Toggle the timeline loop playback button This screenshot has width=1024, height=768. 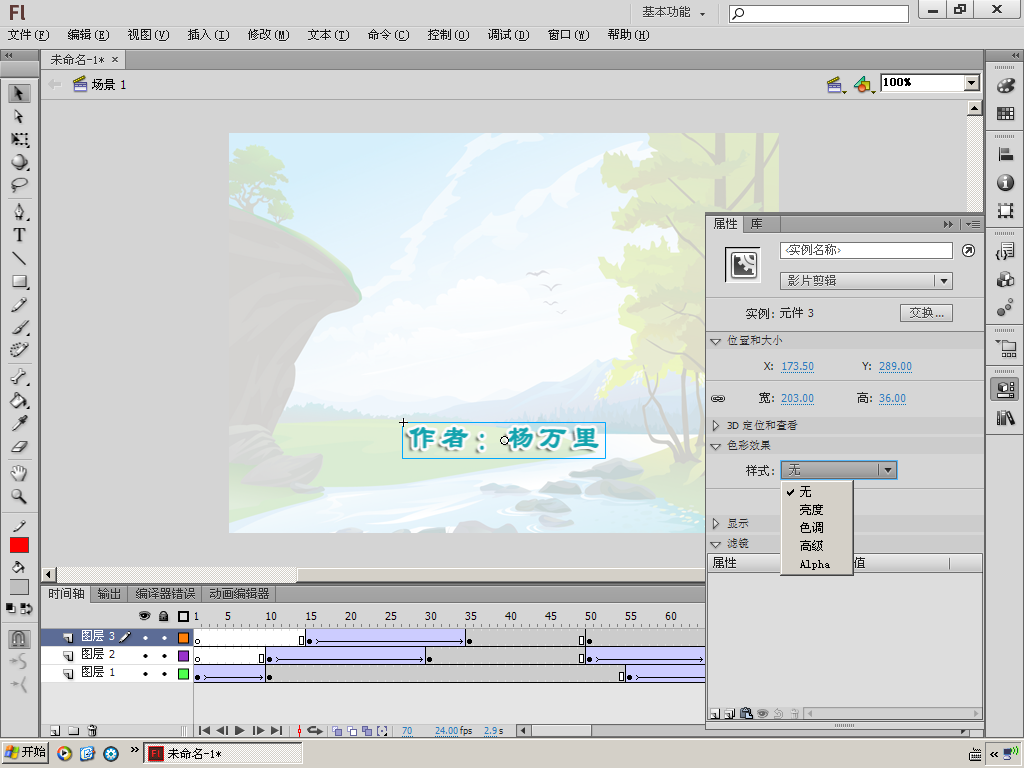(x=315, y=731)
